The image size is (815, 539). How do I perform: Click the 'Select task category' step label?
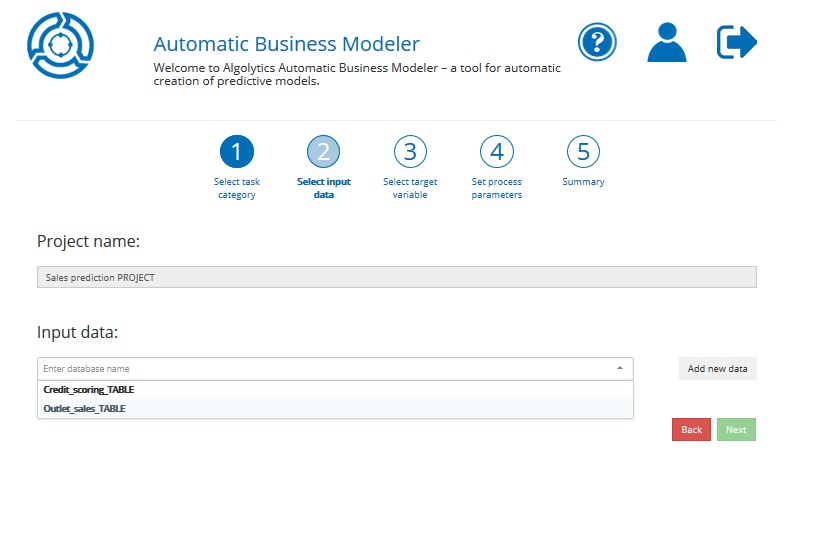(236, 188)
